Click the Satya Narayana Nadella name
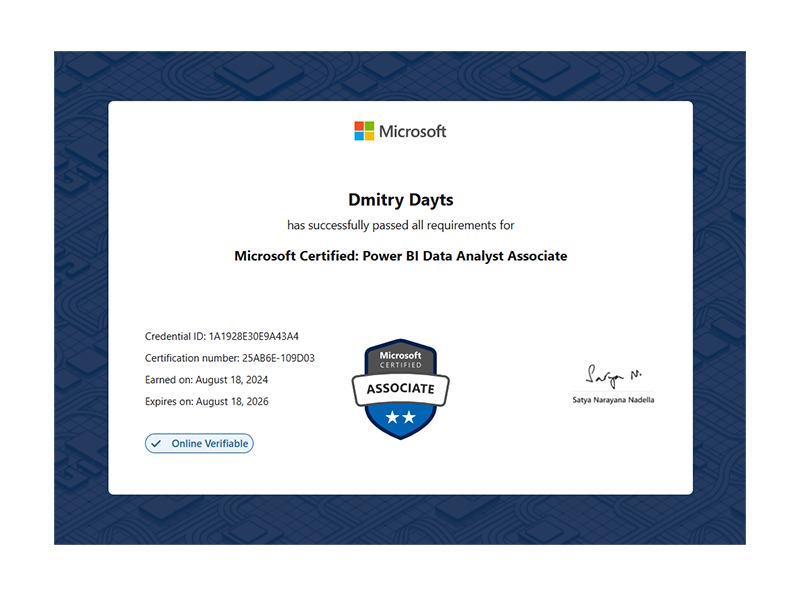 (x=614, y=400)
